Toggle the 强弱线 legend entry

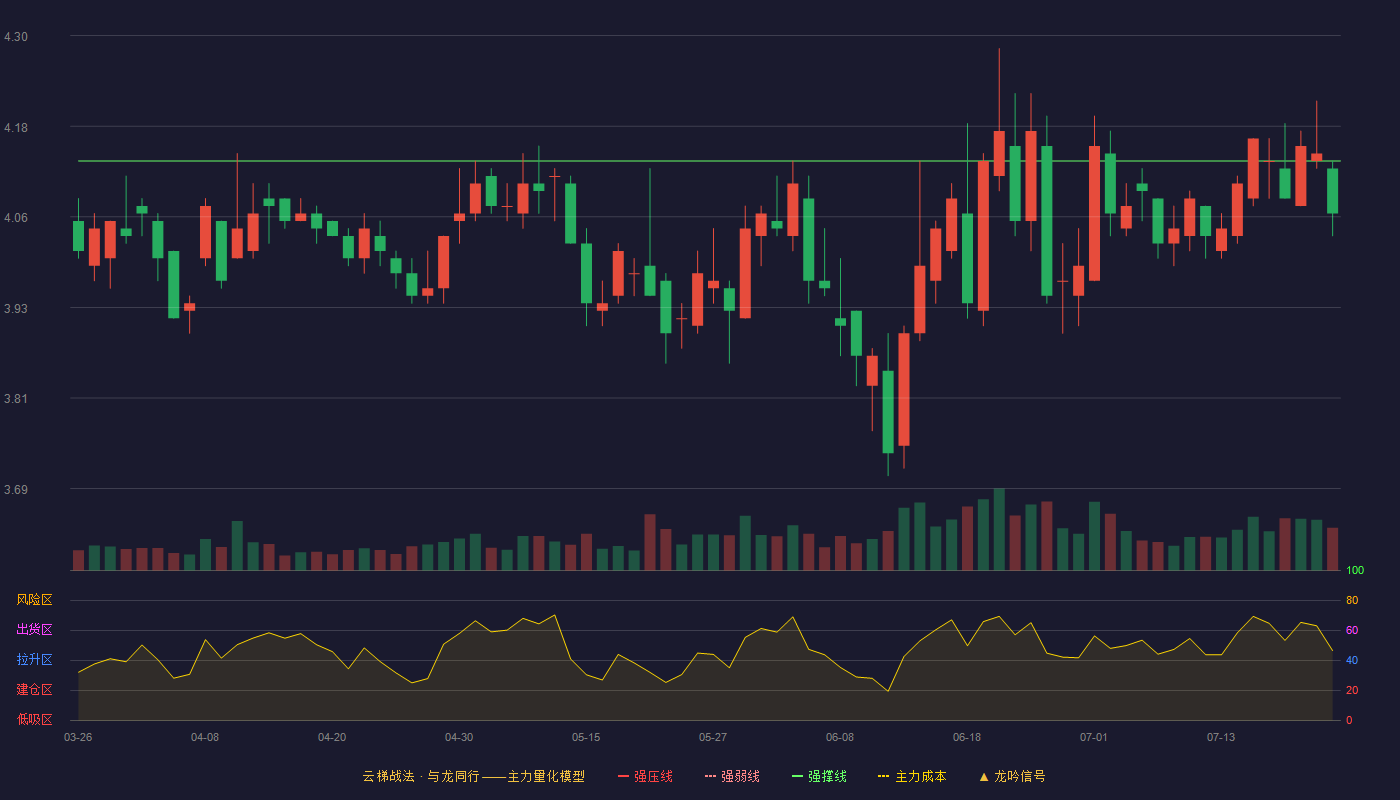click(732, 776)
